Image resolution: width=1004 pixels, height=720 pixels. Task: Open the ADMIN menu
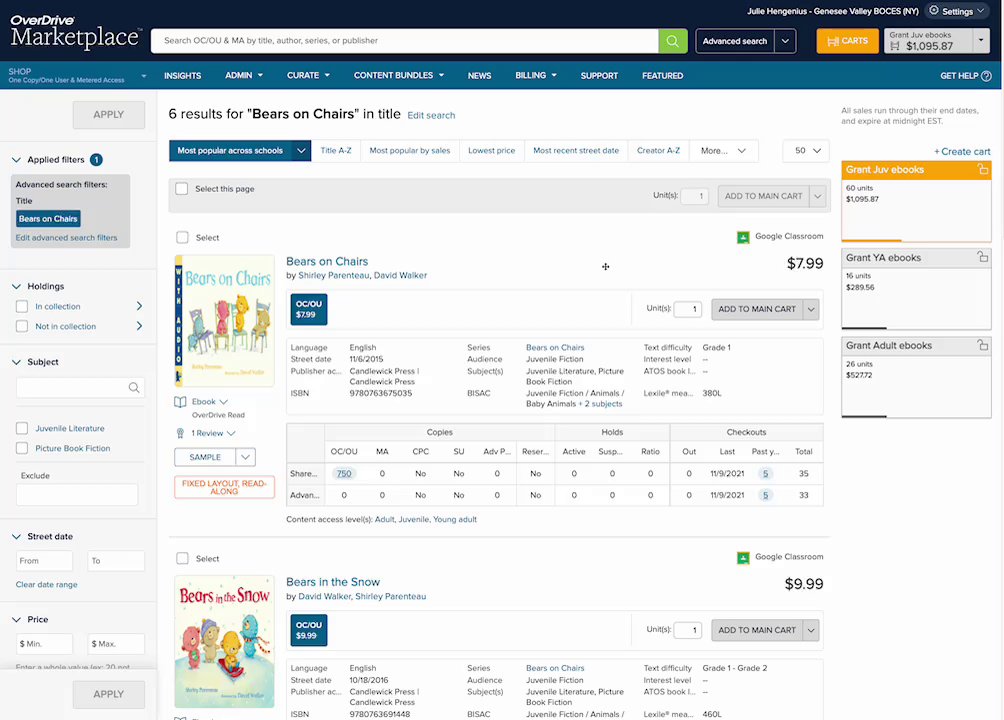coord(244,76)
